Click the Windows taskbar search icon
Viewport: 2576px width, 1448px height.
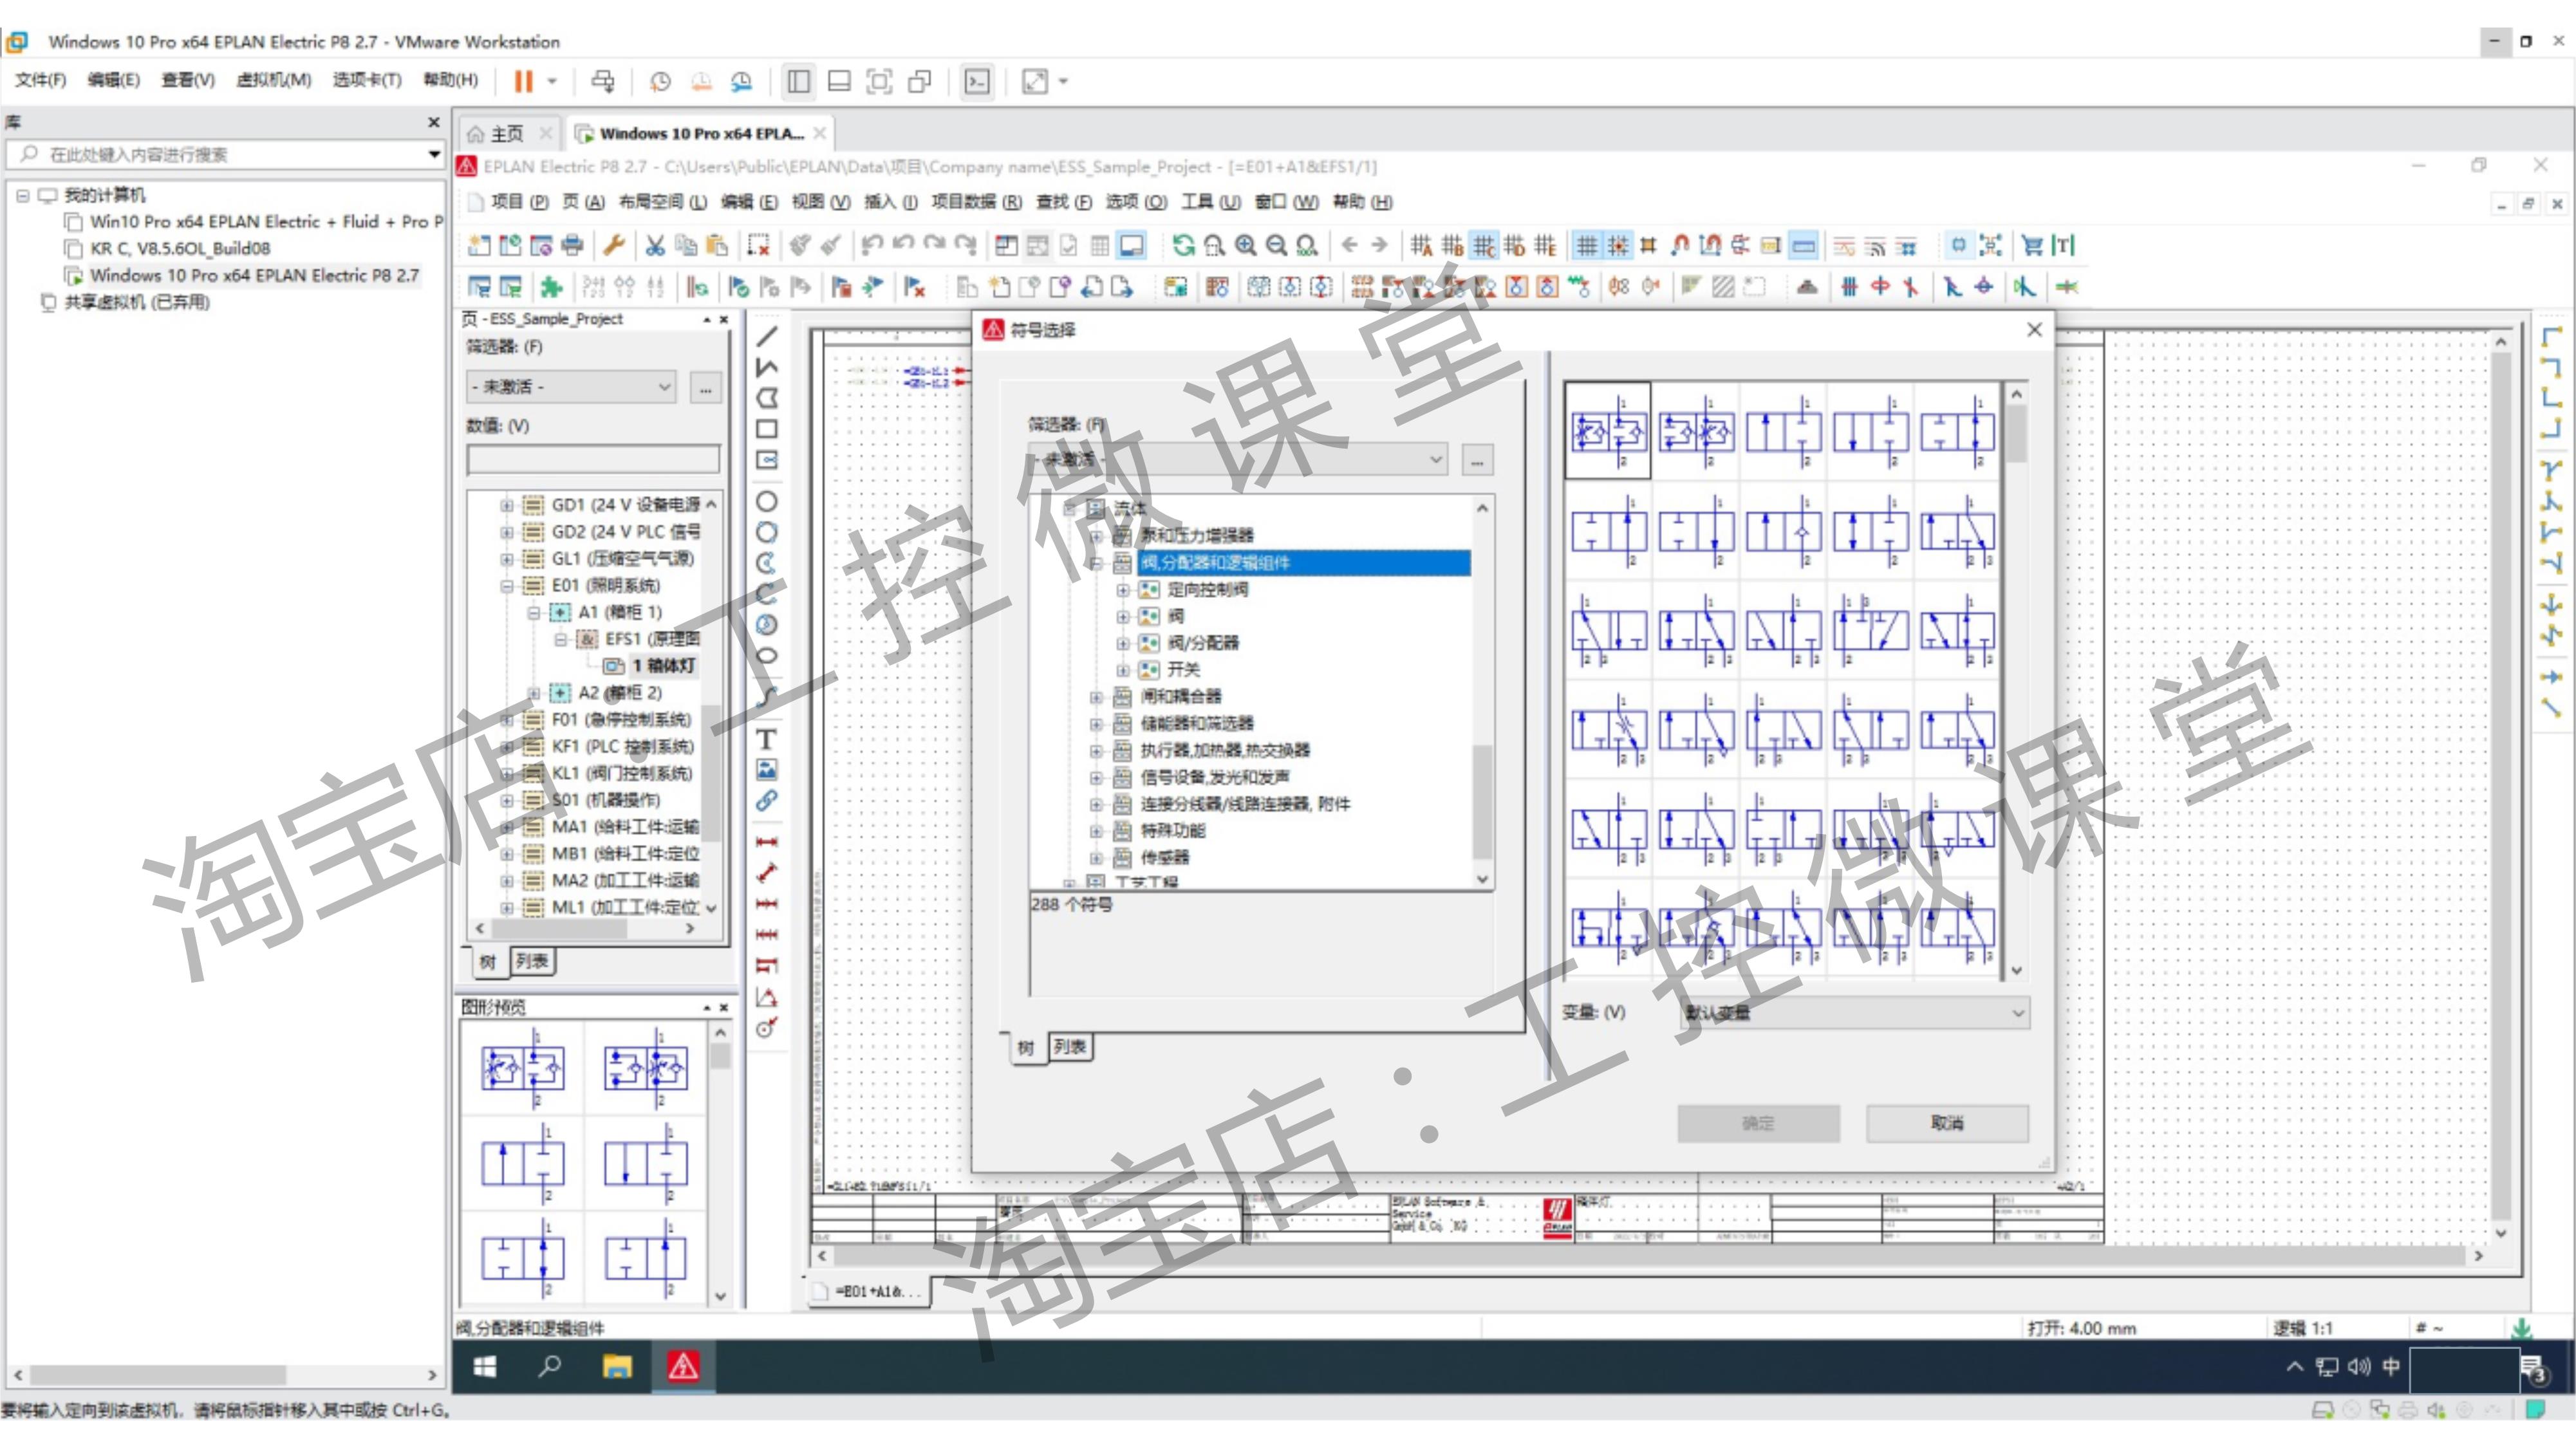tap(549, 1366)
